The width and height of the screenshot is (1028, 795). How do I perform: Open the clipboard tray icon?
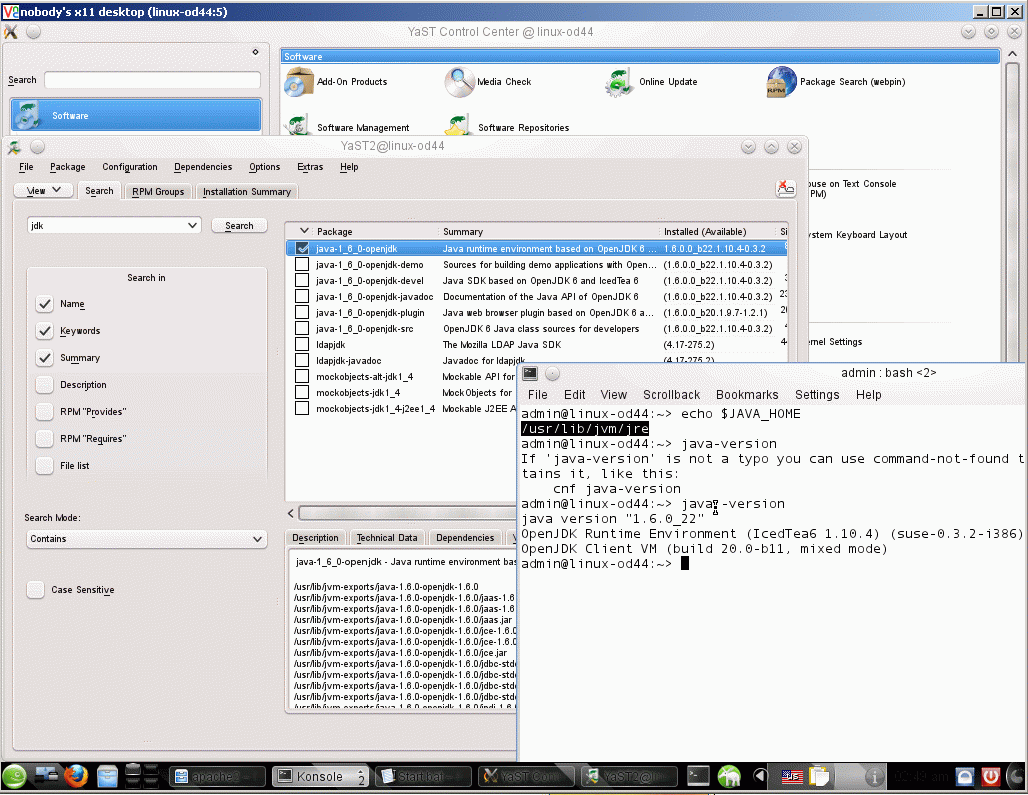pyautogui.click(x=819, y=777)
